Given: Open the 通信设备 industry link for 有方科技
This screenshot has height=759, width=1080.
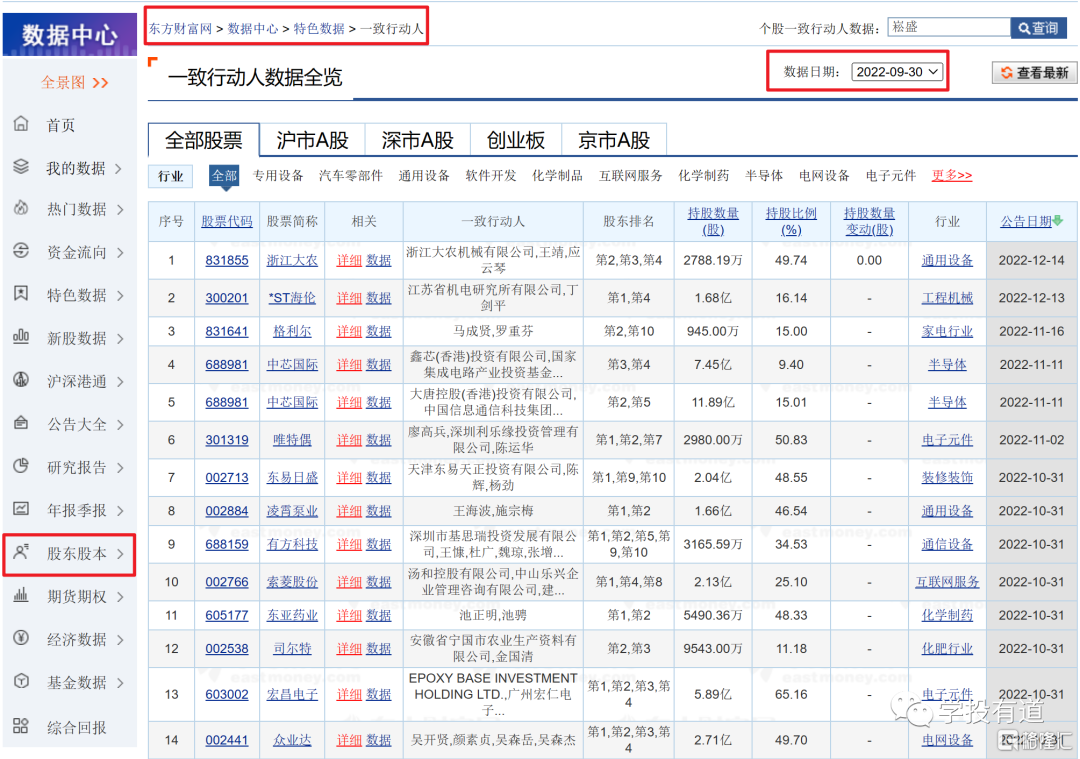Looking at the screenshot, I should coord(947,544).
